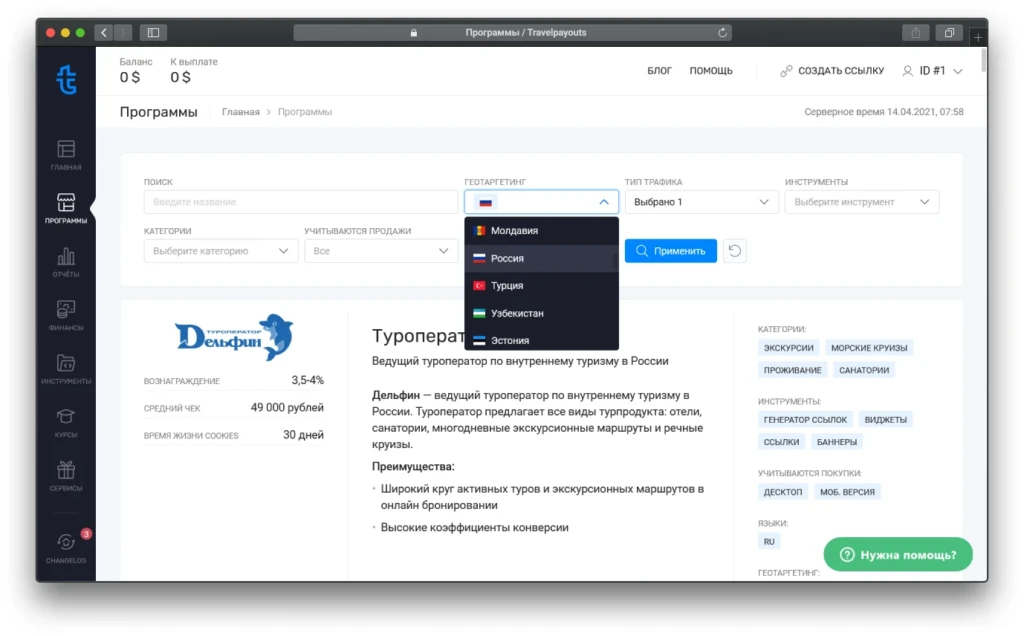Select Эстония from country list

tap(541, 339)
